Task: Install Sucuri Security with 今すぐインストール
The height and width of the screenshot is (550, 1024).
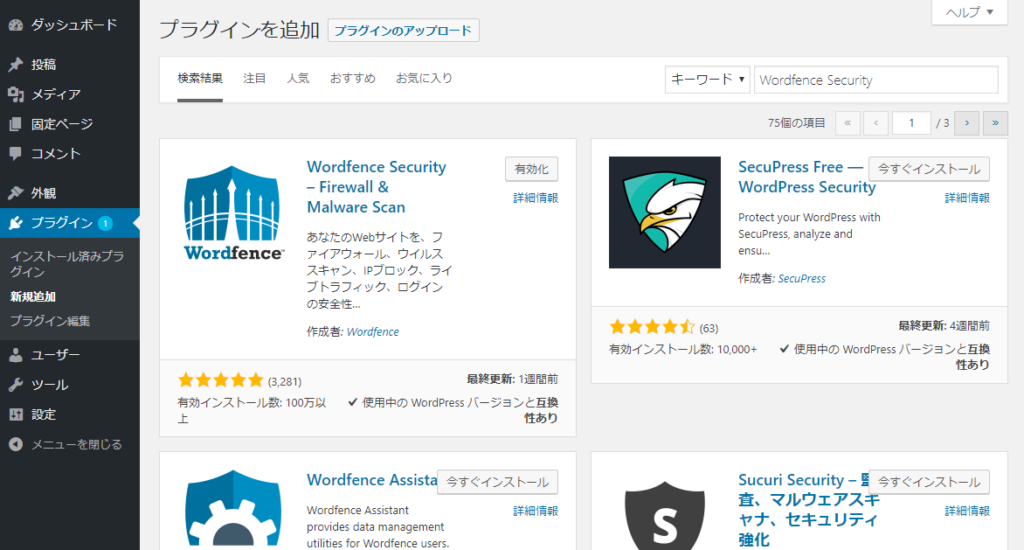Action: [x=929, y=482]
